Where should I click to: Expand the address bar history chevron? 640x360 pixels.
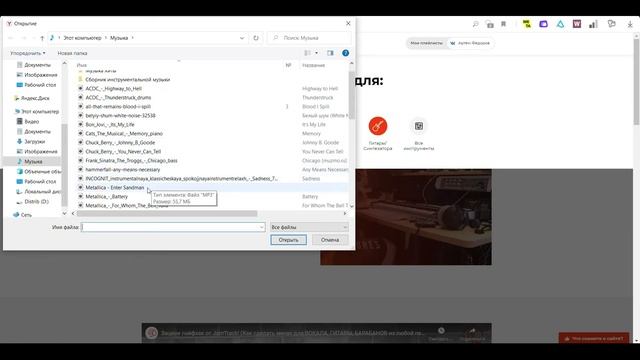point(242,38)
